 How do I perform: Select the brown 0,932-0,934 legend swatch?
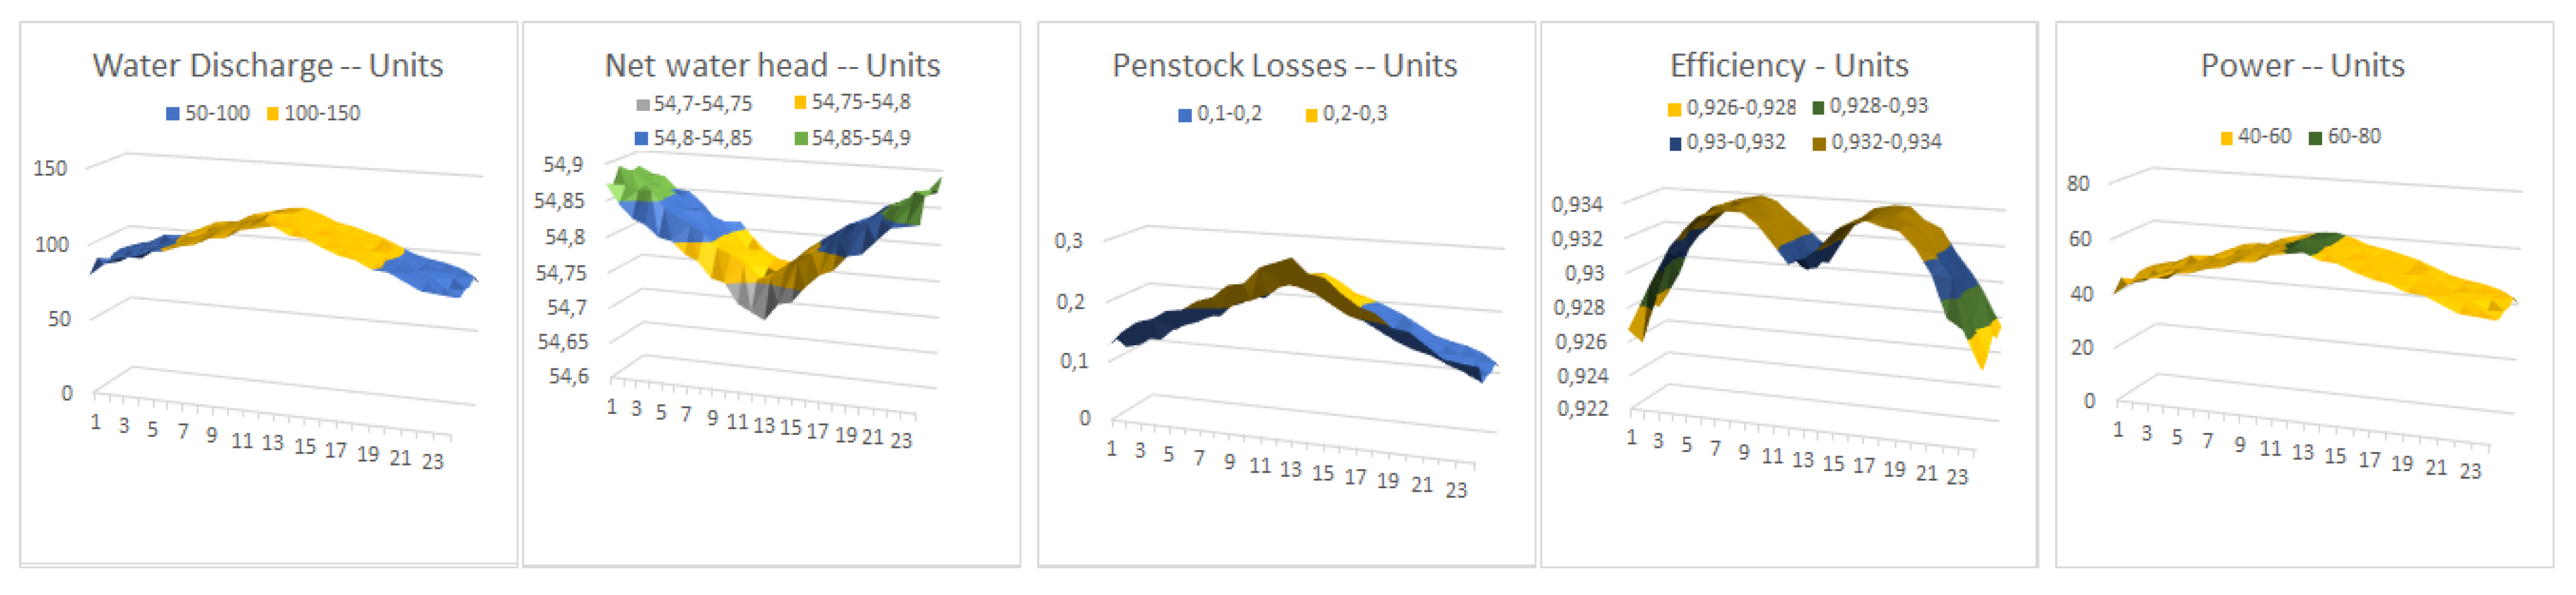coord(1819,143)
